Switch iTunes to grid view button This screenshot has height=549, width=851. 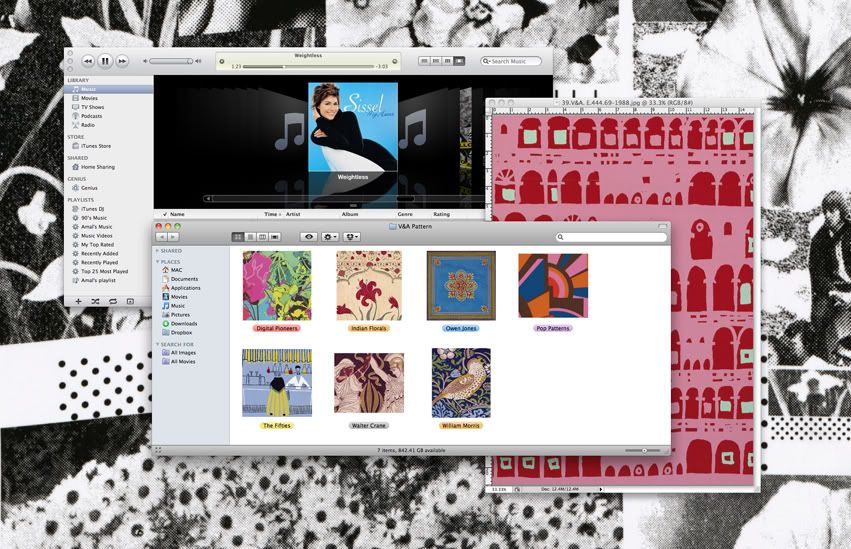point(448,61)
